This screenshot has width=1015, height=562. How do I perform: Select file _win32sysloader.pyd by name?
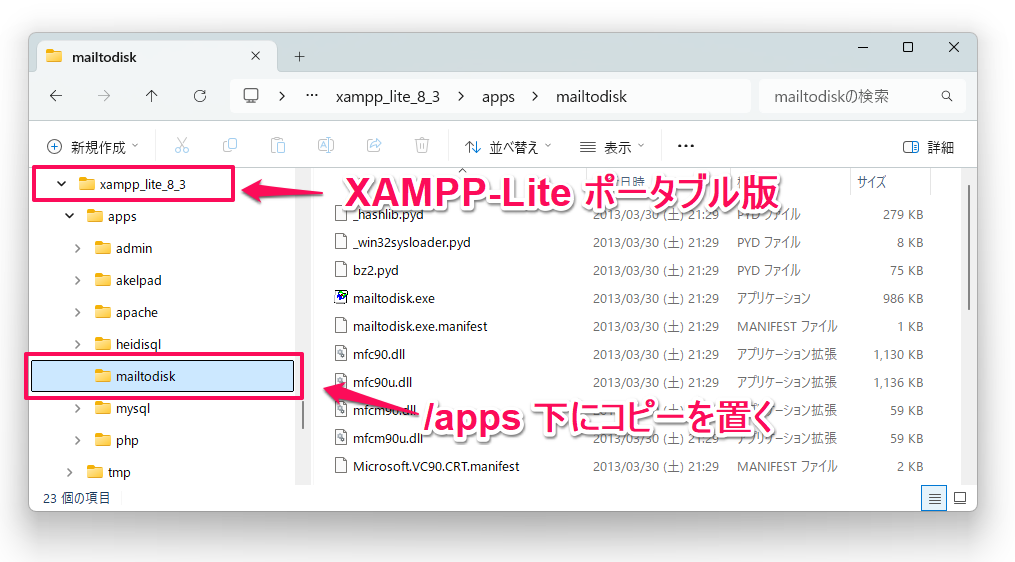[412, 242]
